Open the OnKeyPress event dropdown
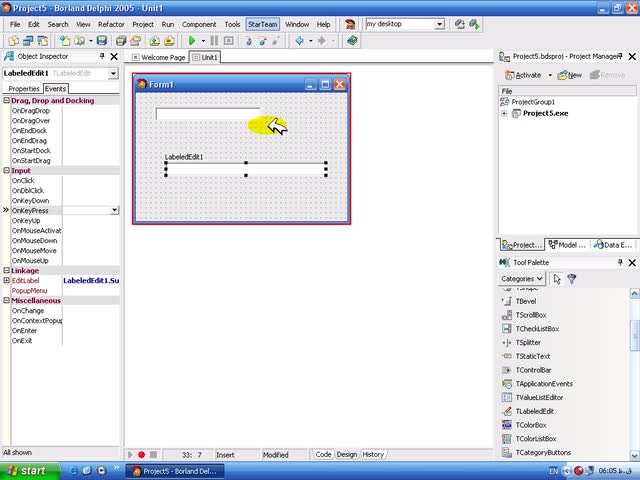The image size is (640, 480). click(114, 210)
